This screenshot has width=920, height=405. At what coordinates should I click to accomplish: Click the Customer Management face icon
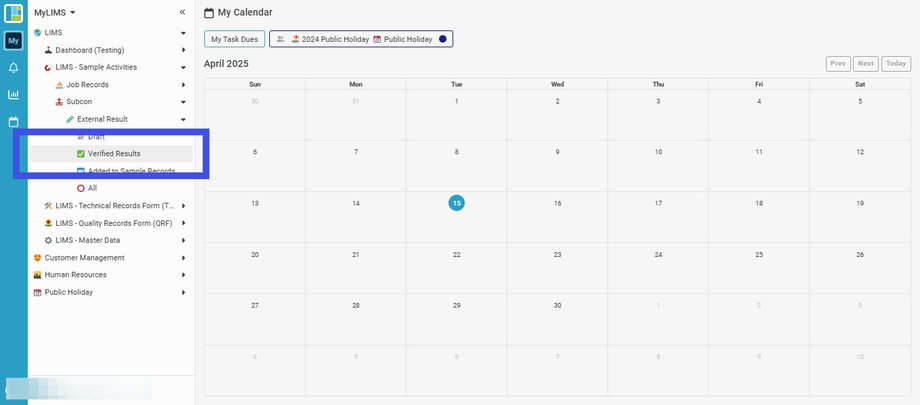(38, 258)
